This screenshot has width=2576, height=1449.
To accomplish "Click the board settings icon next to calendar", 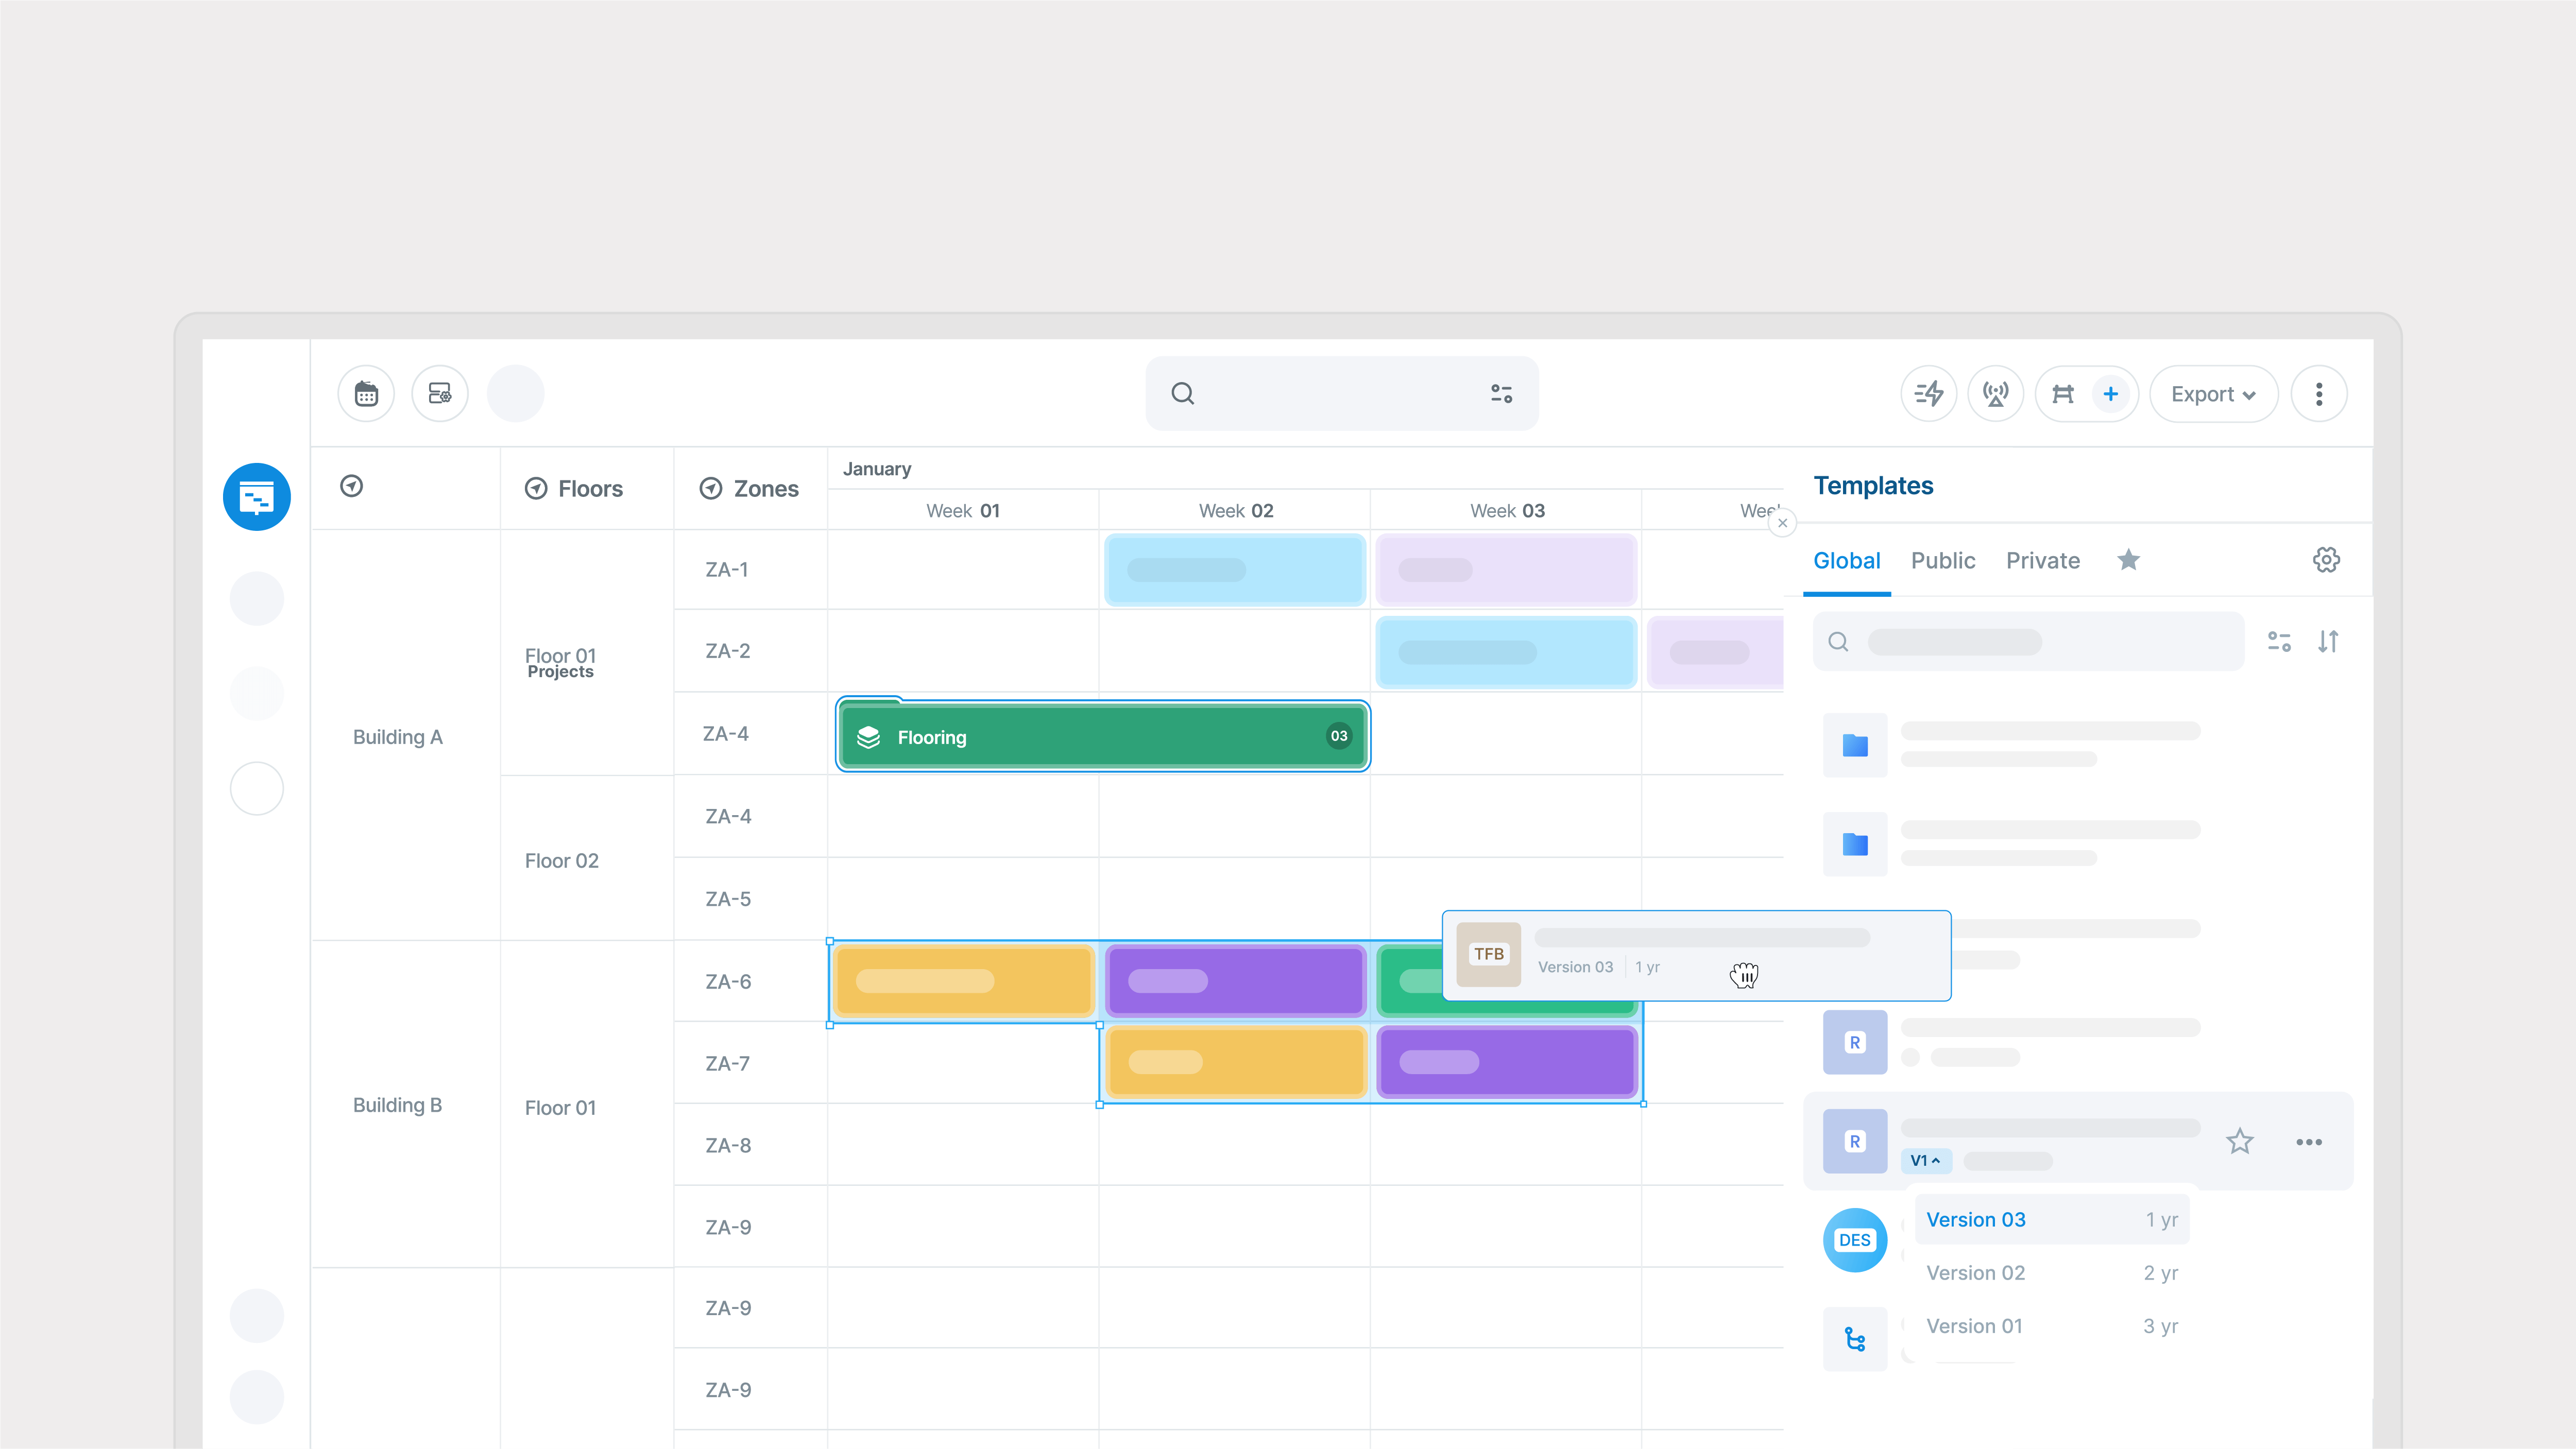I will click(440, 393).
